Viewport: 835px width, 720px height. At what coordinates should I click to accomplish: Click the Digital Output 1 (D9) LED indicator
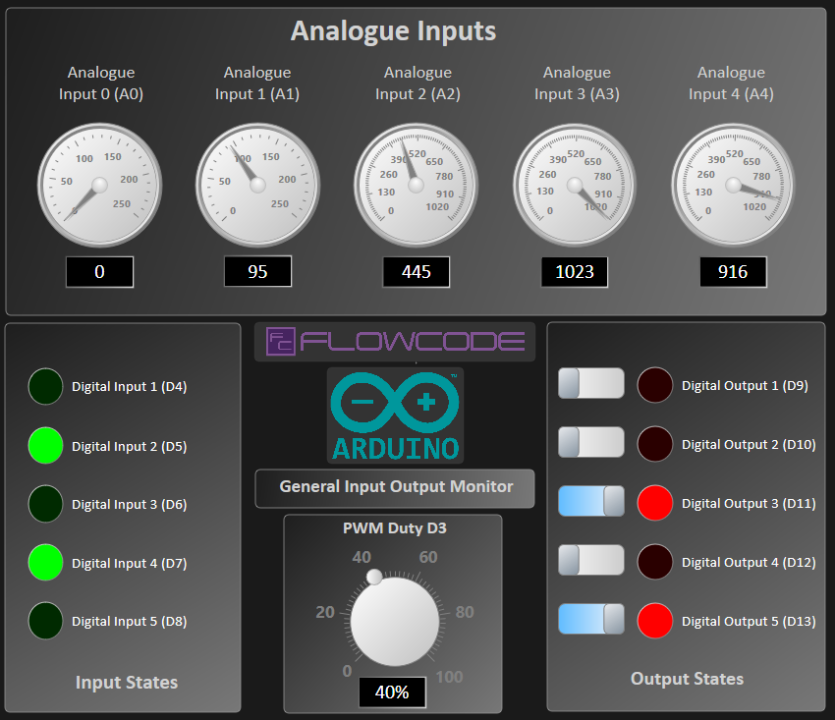point(655,385)
